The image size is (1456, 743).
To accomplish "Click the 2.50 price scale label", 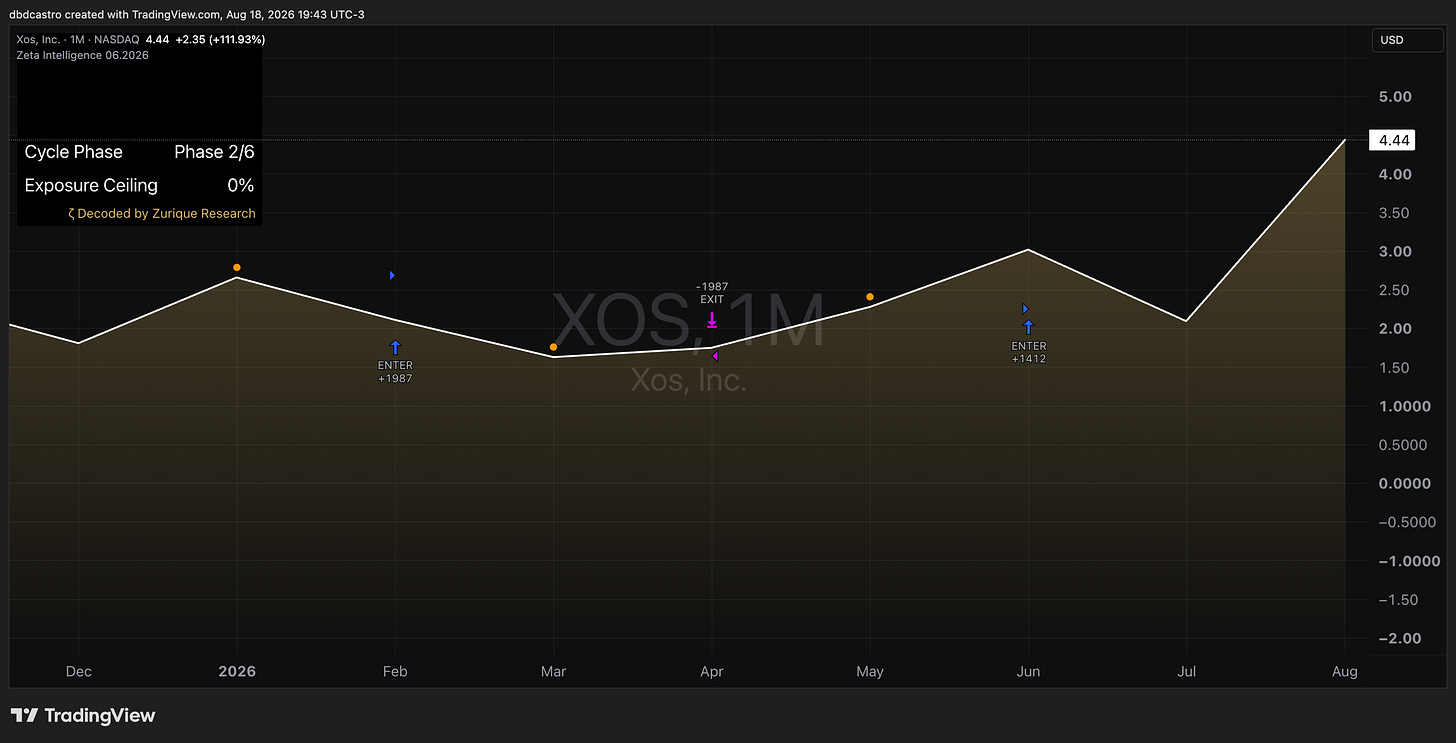I will (x=1395, y=290).
